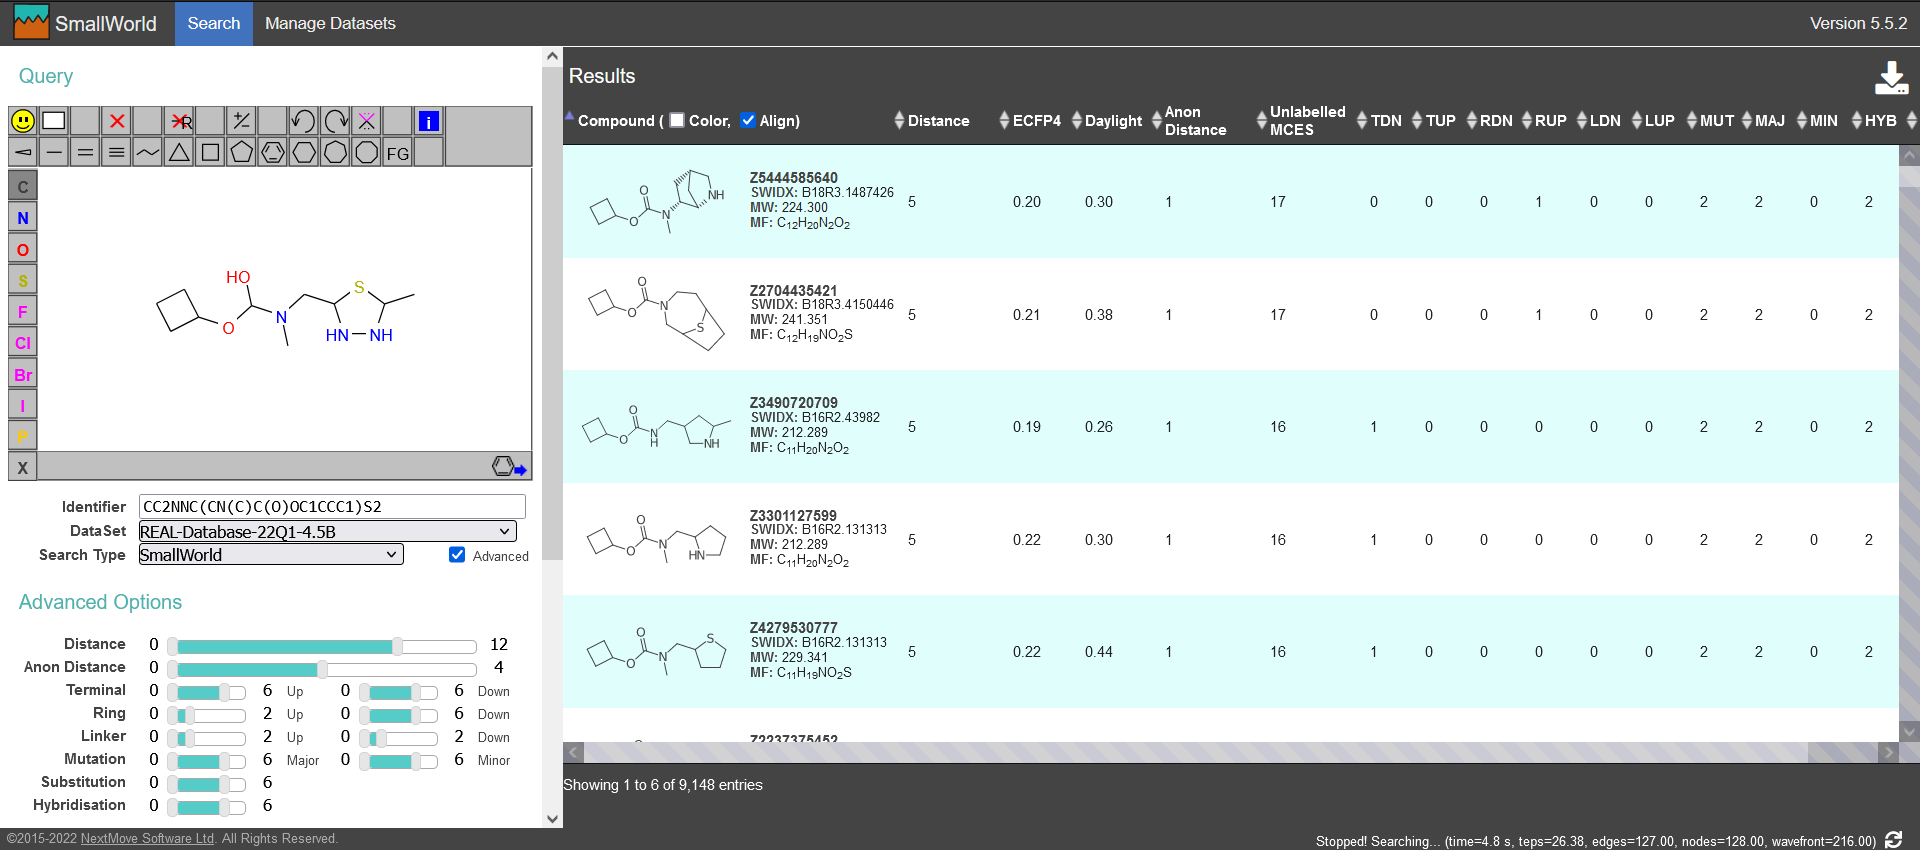Screen dimensions: 1920x850
Task: Select the benzene ring tool
Action: coord(273,153)
